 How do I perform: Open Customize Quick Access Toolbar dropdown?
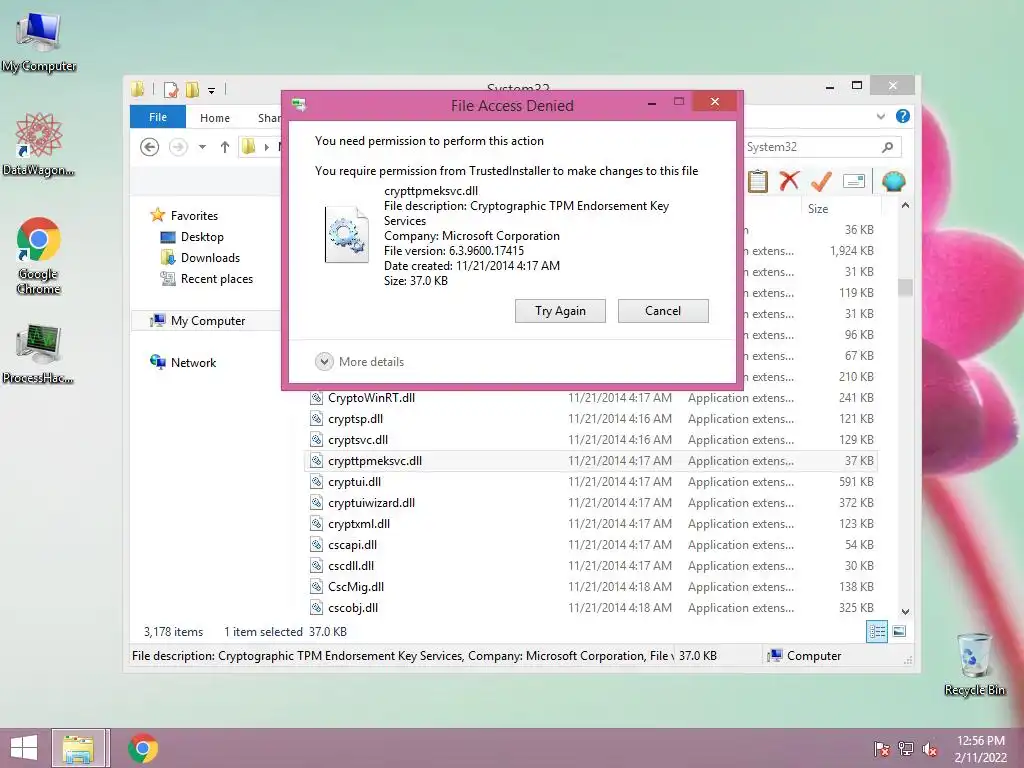click(211, 90)
